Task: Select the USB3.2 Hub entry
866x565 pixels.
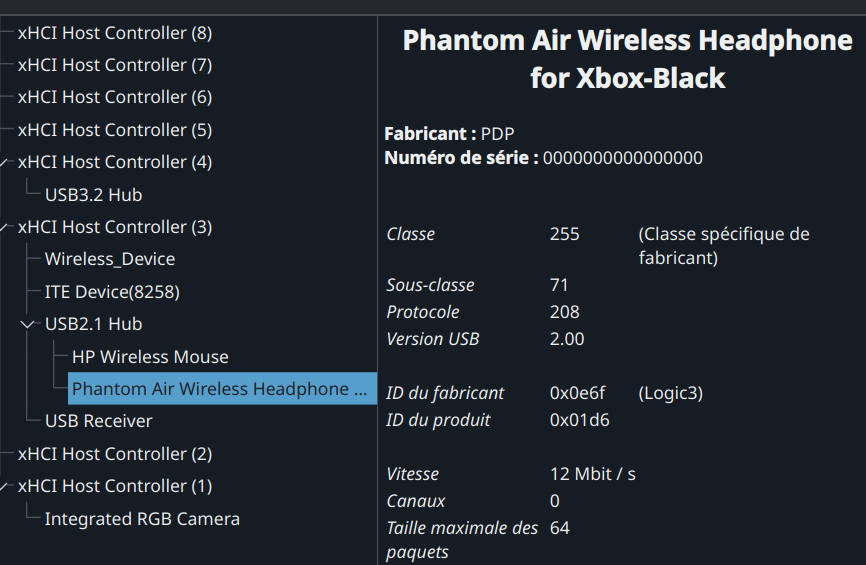Action: click(x=93, y=195)
